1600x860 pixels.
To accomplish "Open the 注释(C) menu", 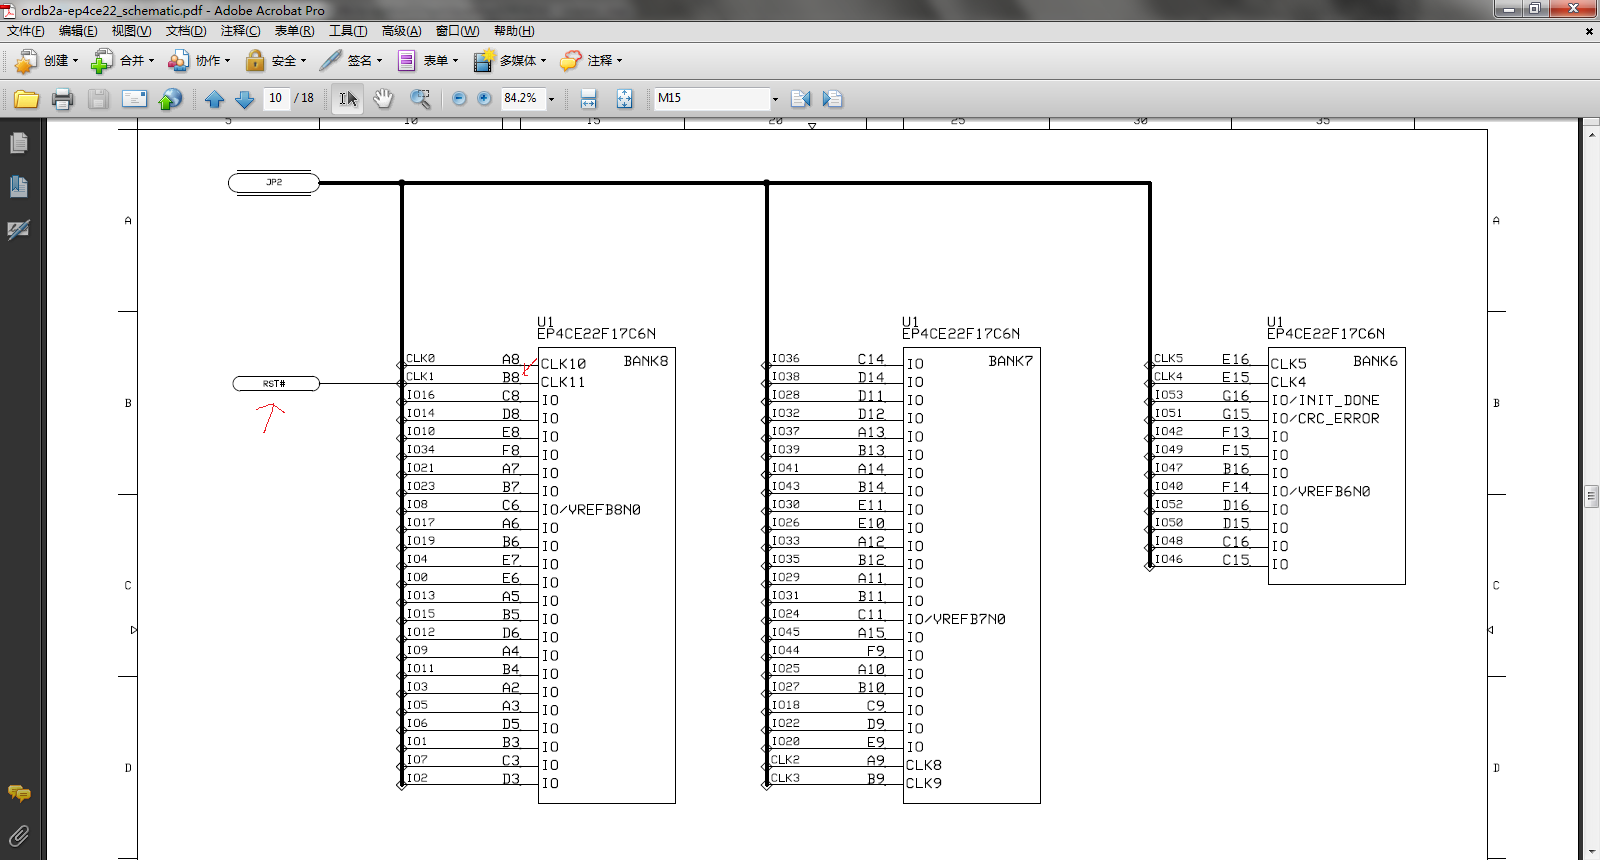I will coord(240,31).
